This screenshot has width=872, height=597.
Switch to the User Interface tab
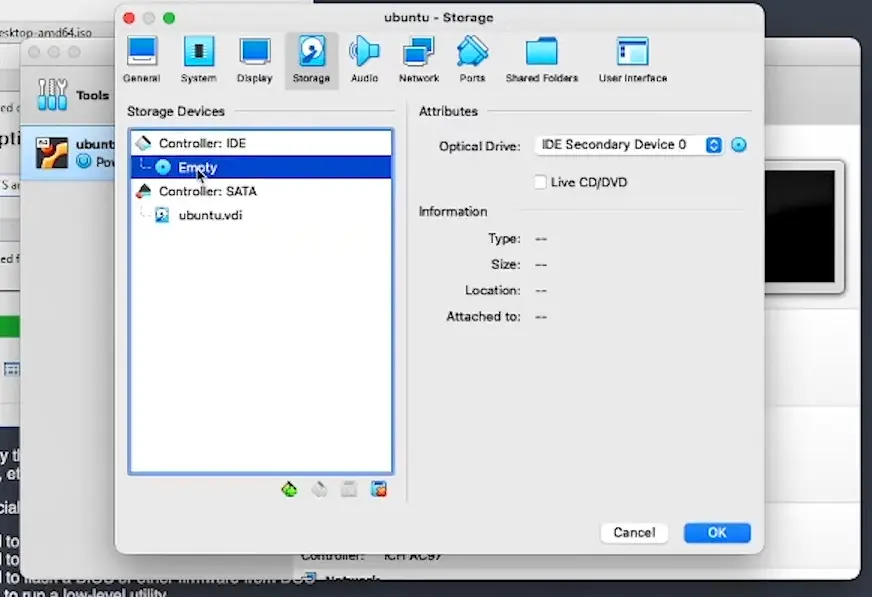[x=633, y=60]
